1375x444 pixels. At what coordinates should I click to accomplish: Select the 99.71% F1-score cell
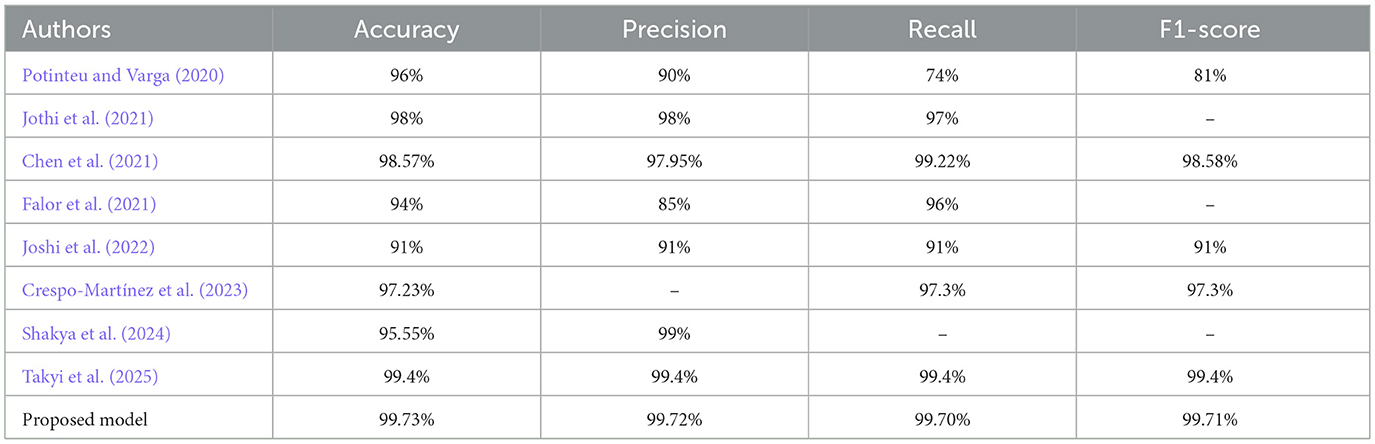(x=1210, y=420)
